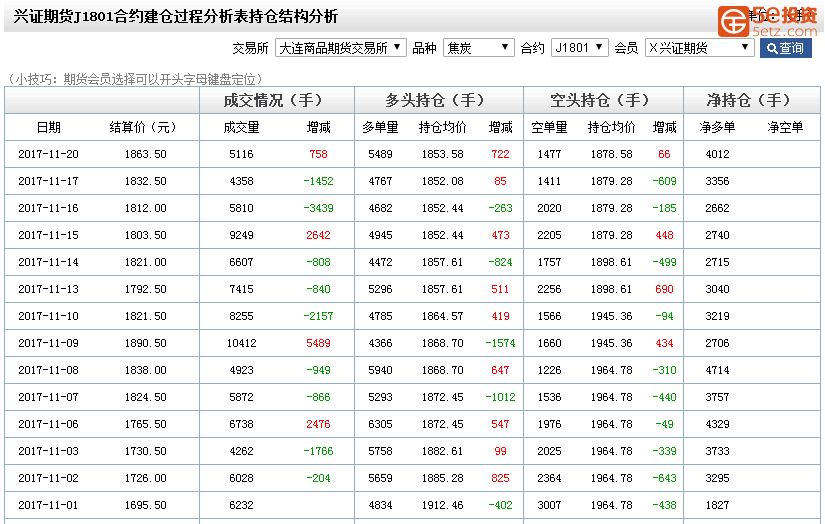This screenshot has height=524, width=825.
Task: Click volume value 9249
Action: [x=242, y=235]
